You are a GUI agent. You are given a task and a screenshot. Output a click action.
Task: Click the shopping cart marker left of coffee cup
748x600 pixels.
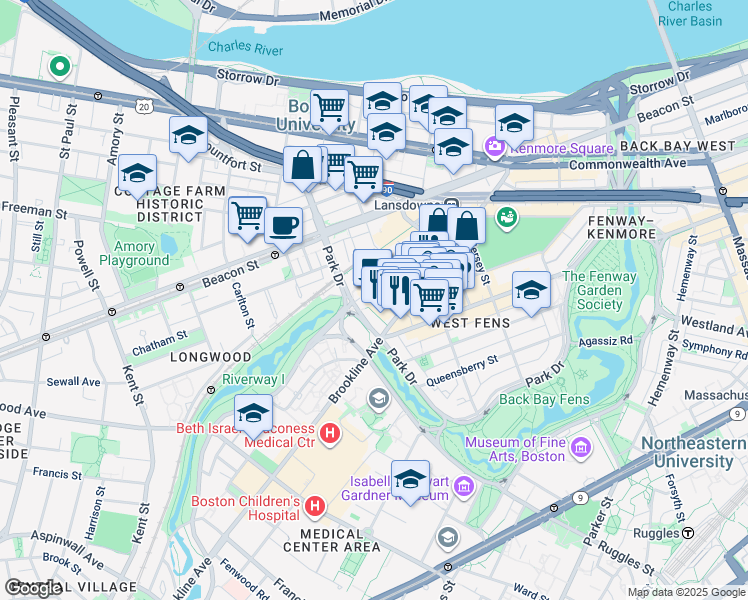(247, 217)
